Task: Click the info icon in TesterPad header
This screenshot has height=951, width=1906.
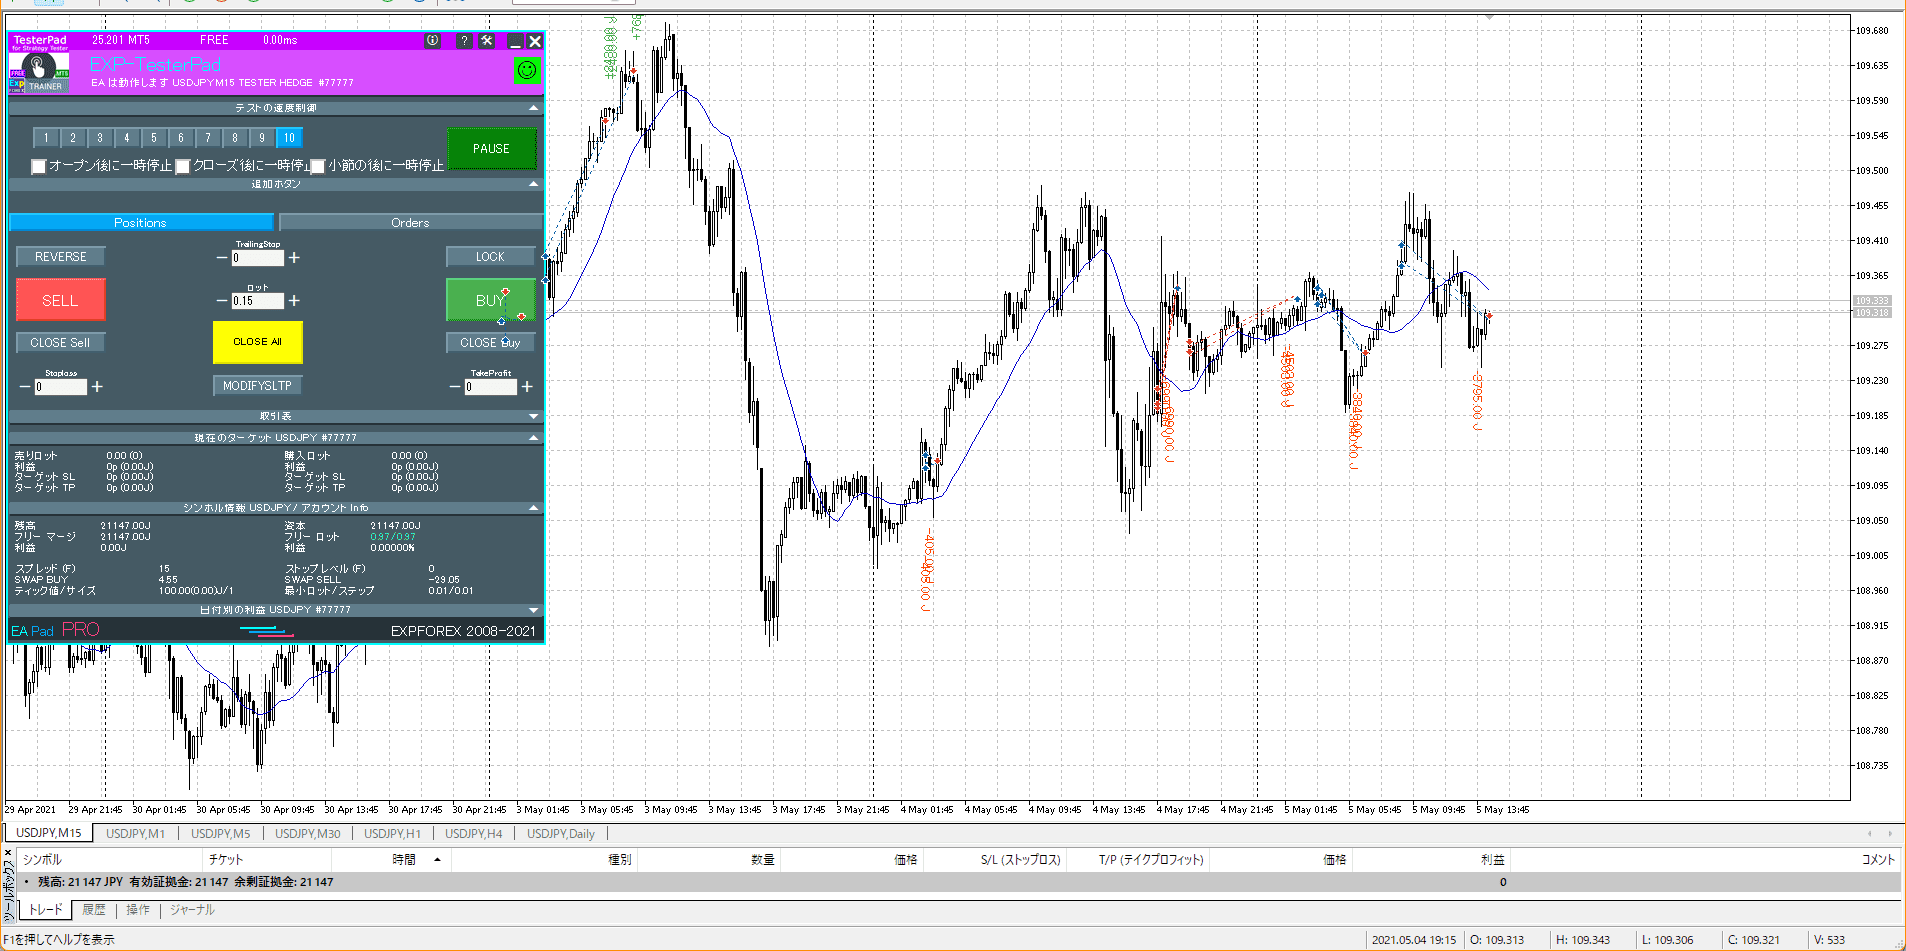Action: [x=432, y=41]
